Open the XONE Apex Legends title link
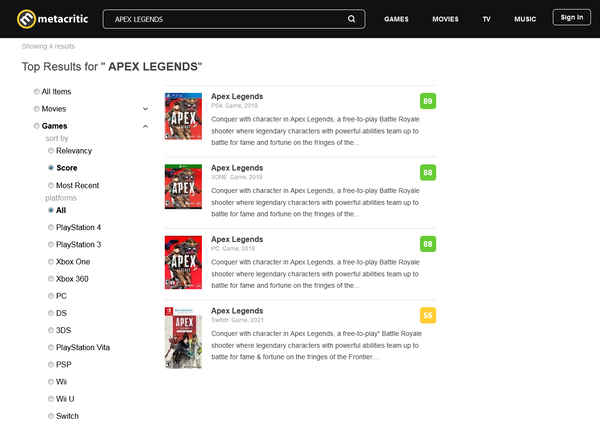The image size is (600, 424). (237, 168)
